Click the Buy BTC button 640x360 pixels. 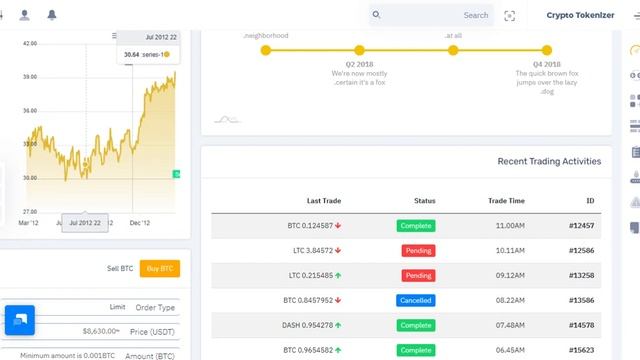pos(160,269)
